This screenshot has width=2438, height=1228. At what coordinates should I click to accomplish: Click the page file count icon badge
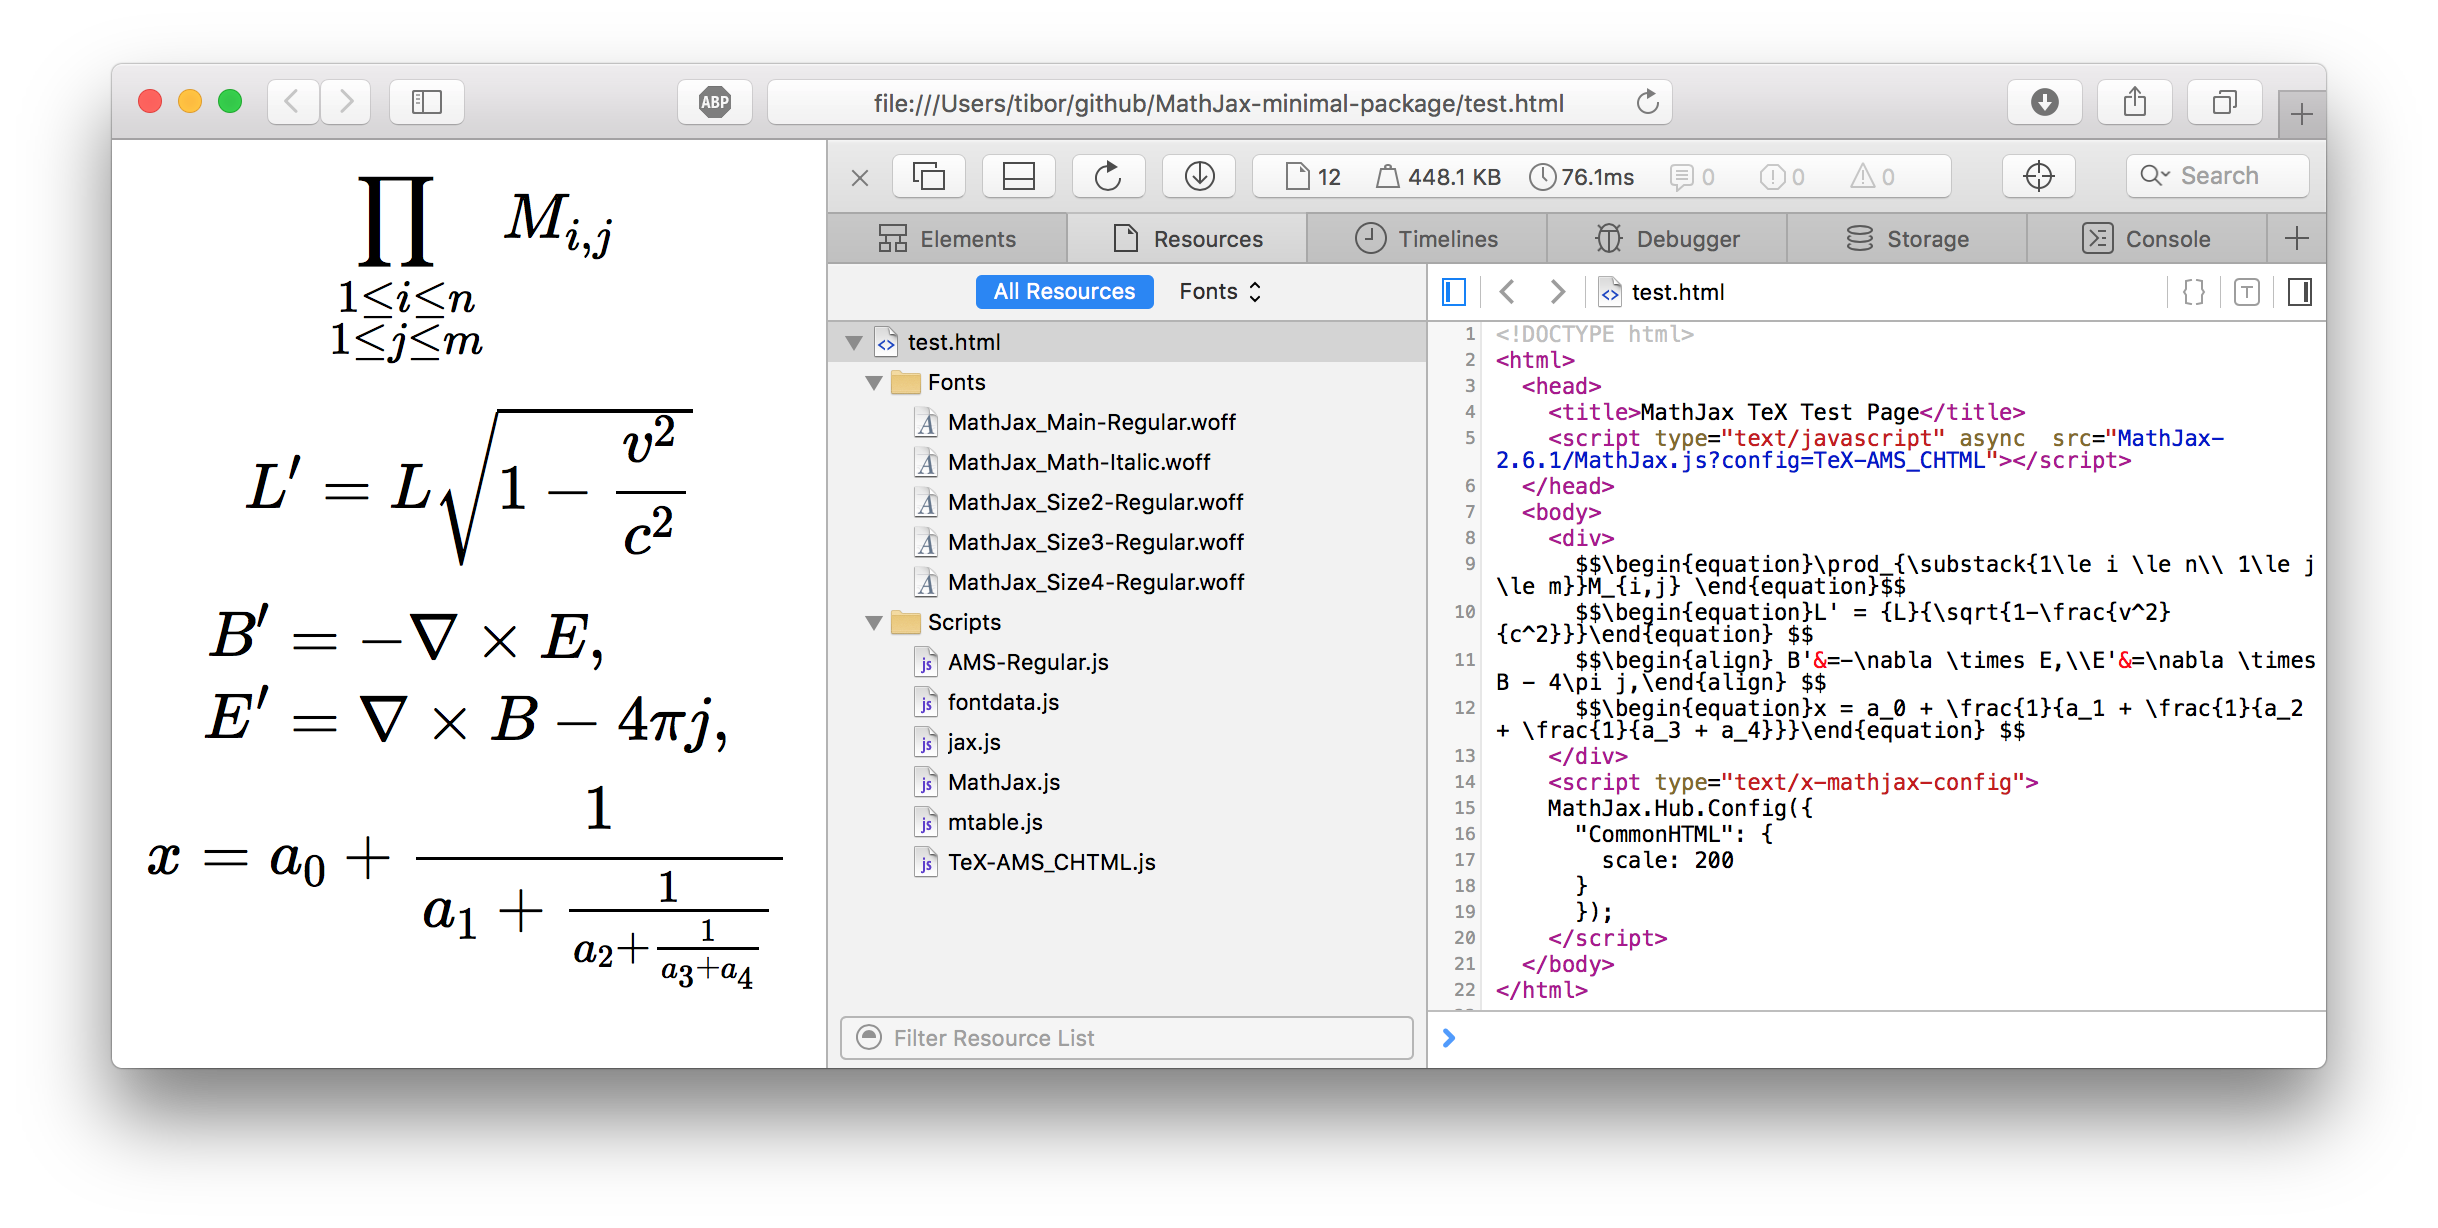[1309, 175]
